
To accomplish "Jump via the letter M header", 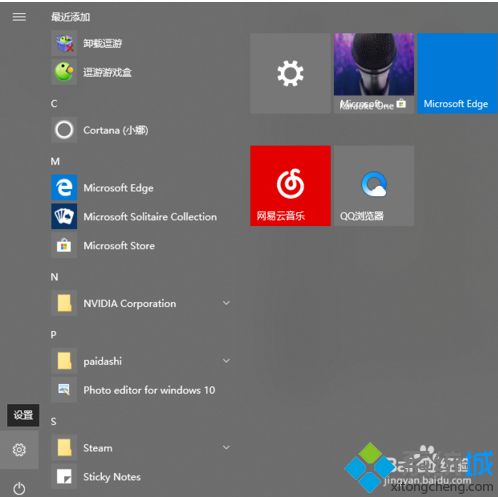I will [x=55, y=161].
